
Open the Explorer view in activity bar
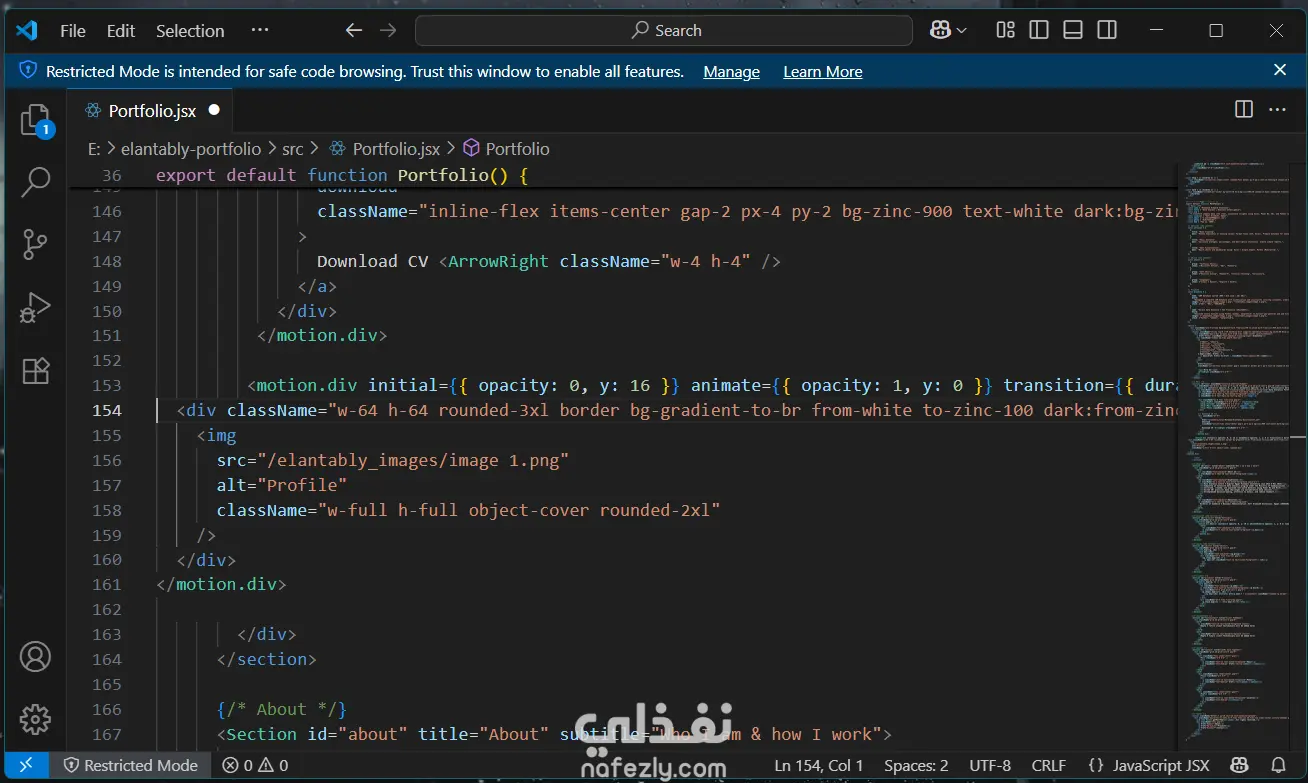[35, 121]
